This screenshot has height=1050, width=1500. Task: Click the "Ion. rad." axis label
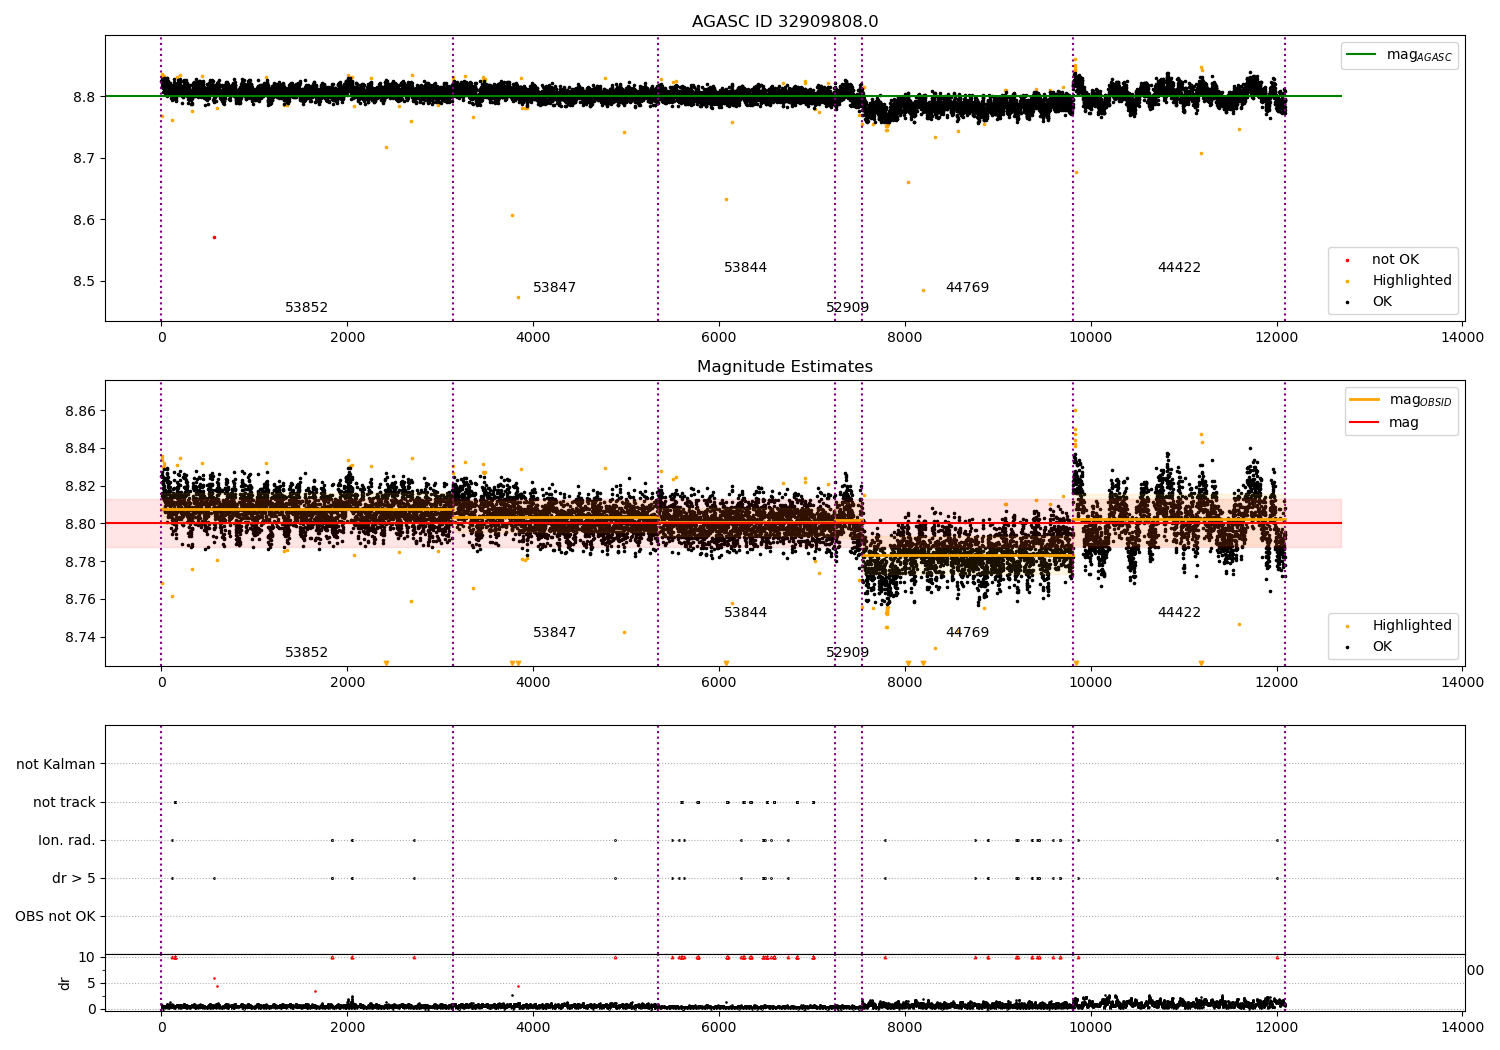67,840
